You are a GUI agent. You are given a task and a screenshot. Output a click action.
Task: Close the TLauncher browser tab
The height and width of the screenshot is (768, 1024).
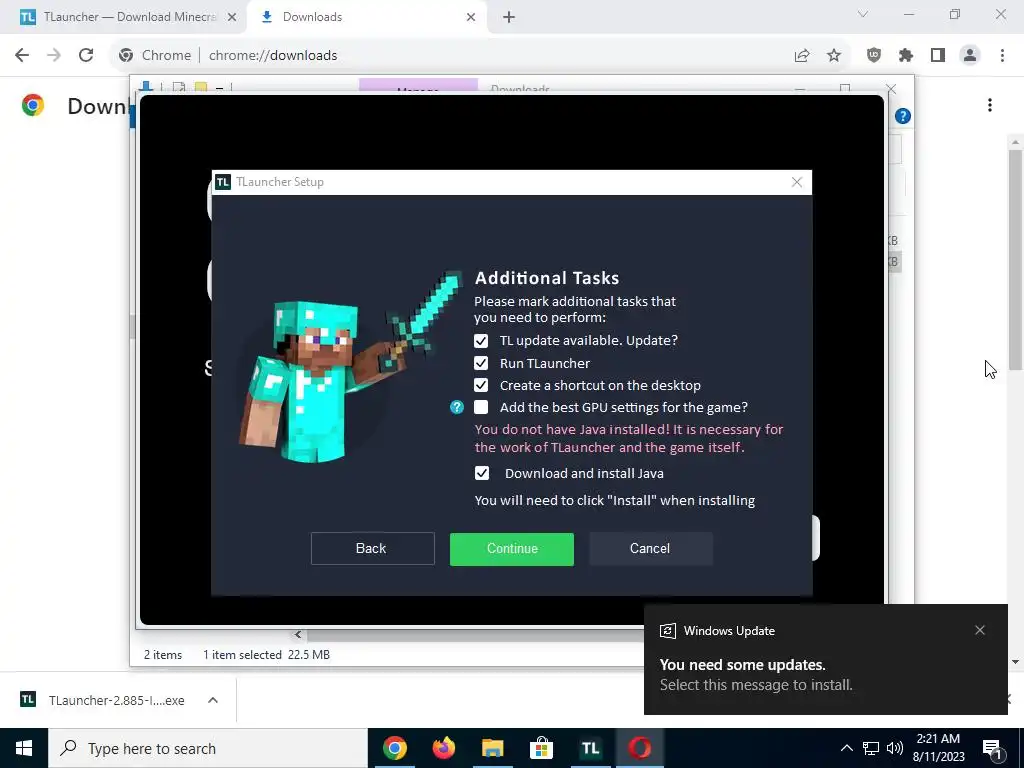pos(232,17)
